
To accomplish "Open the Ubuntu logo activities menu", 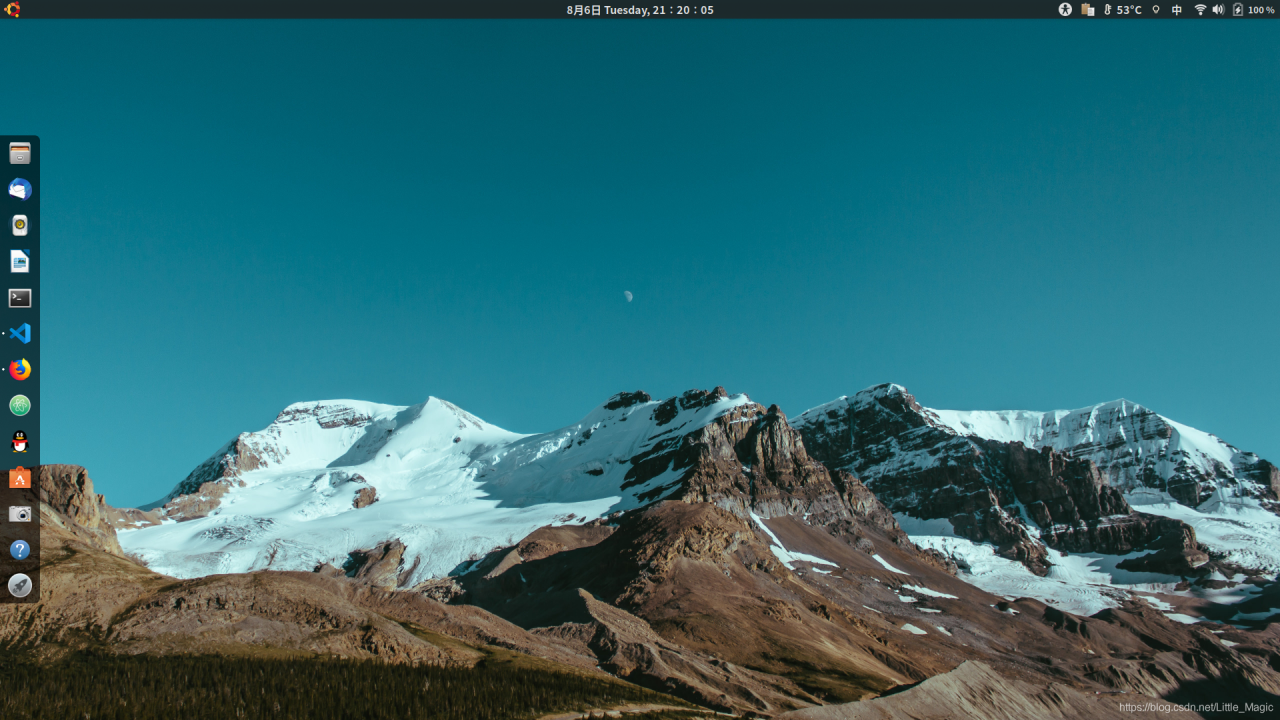I will [x=12, y=9].
